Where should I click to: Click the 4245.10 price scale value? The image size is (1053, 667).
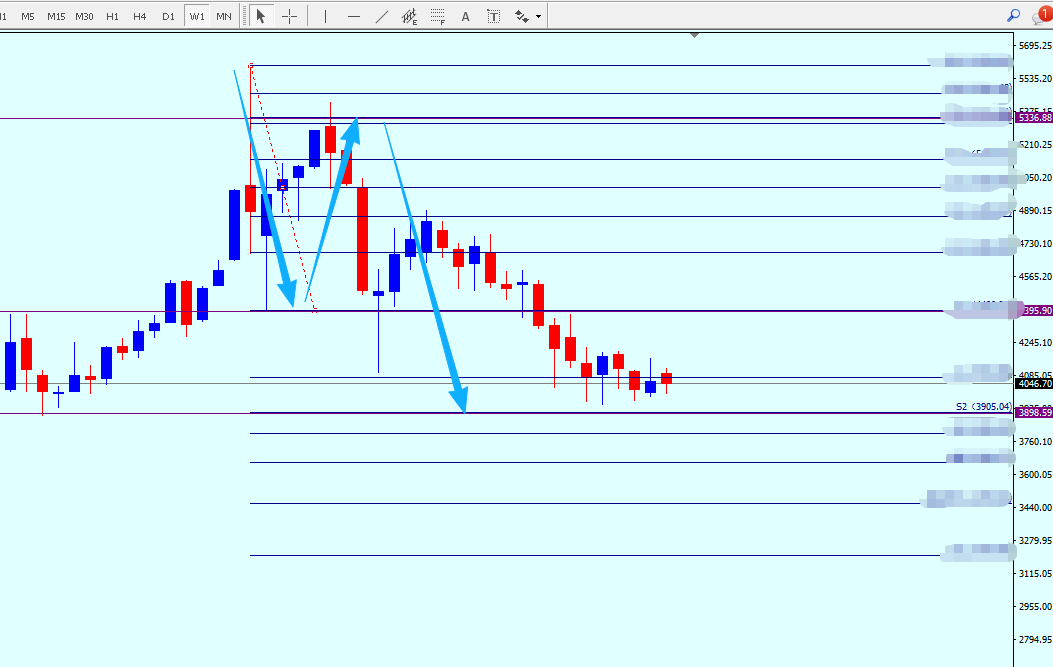point(1035,343)
